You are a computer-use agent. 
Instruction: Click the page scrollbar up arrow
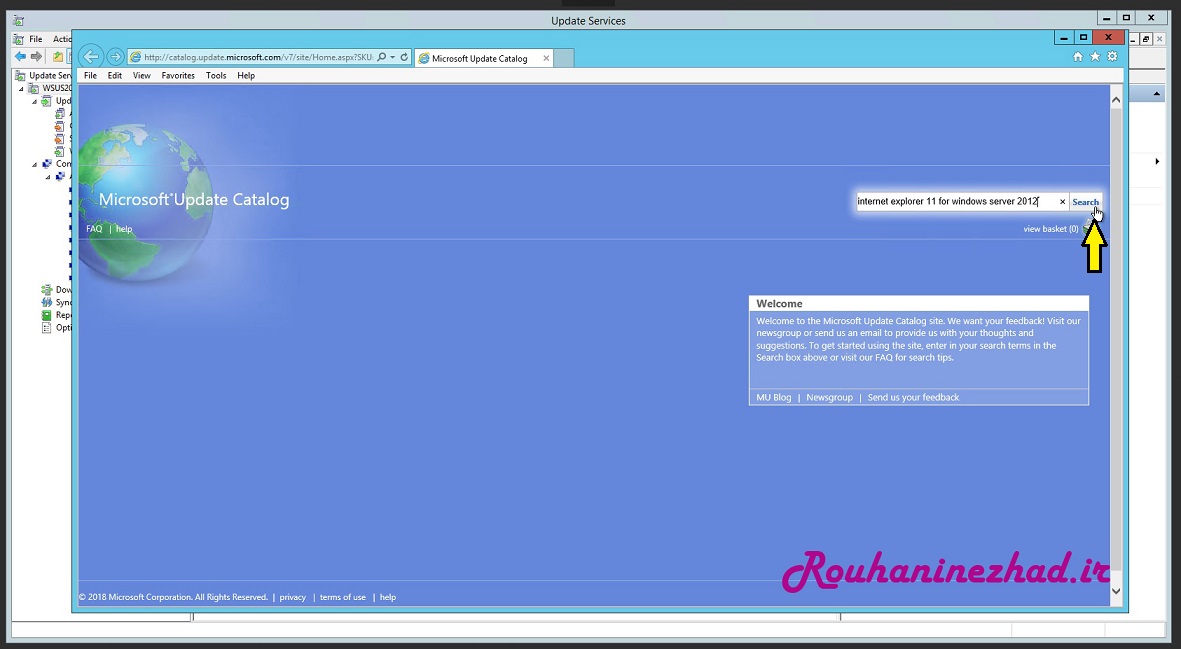1116,99
